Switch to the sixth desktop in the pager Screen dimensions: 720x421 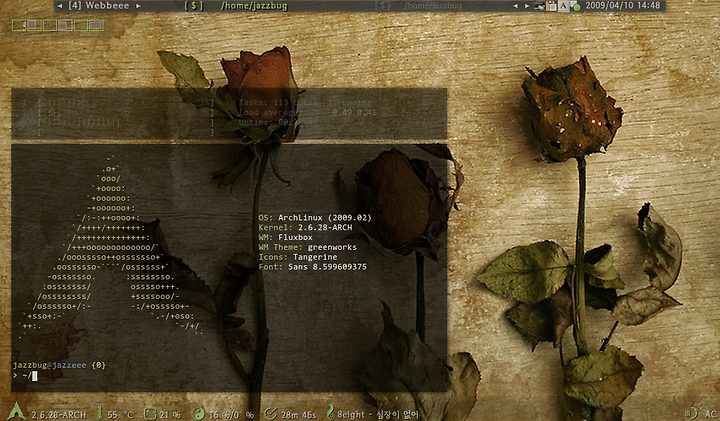96,25
